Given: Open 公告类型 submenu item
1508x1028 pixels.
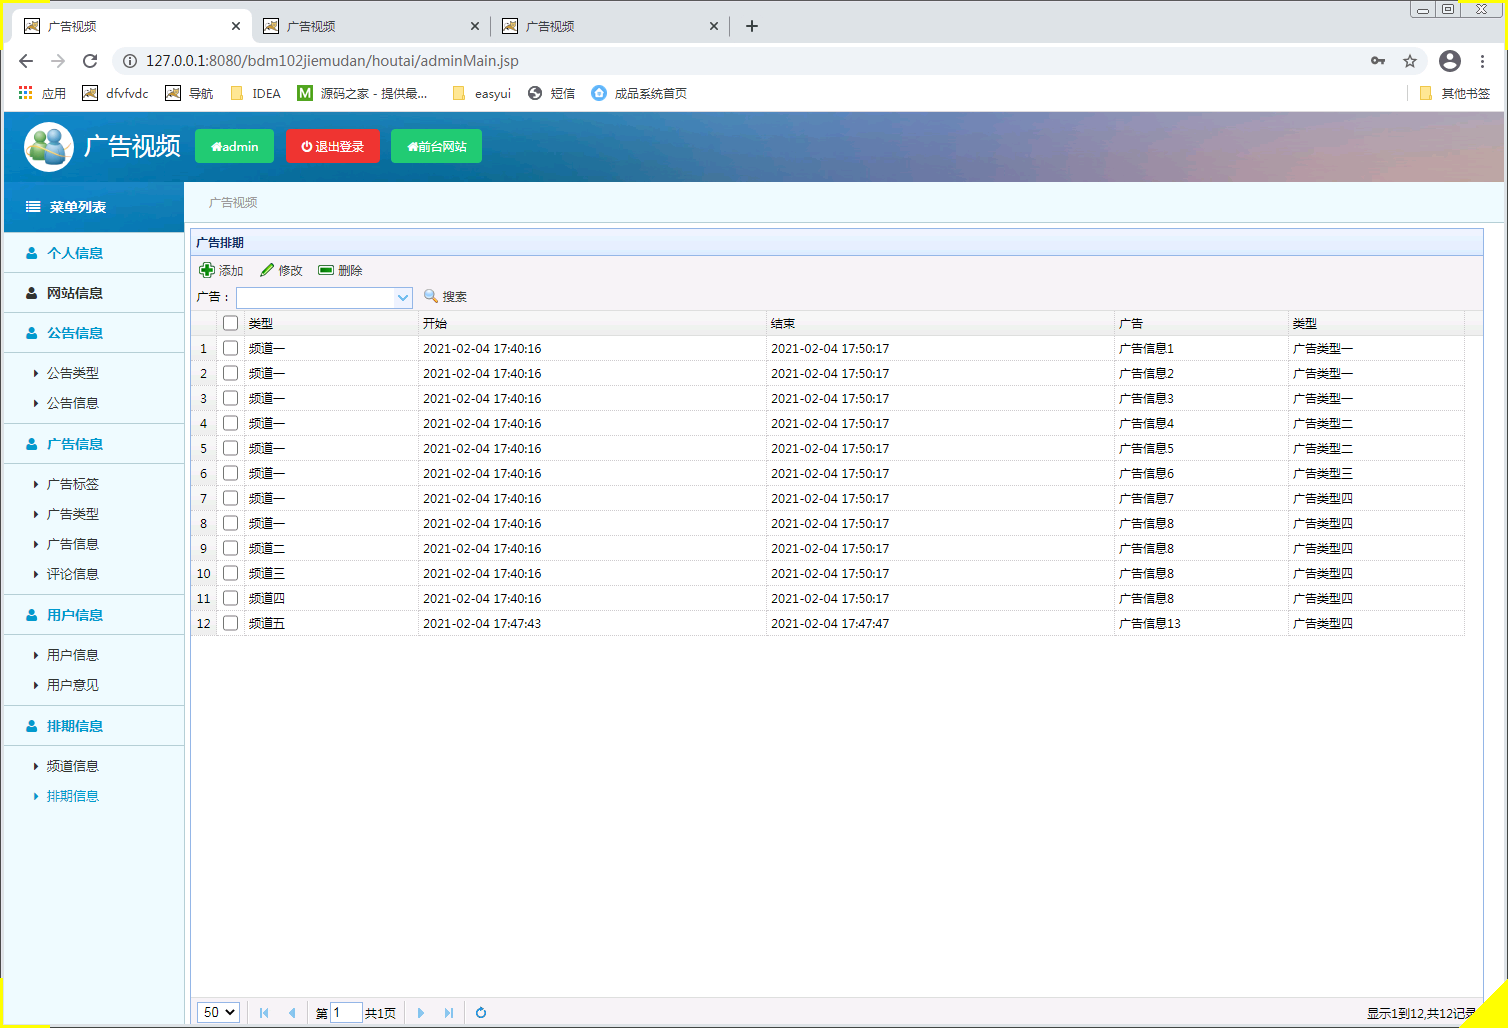Looking at the screenshot, I should pyautogui.click(x=73, y=373).
